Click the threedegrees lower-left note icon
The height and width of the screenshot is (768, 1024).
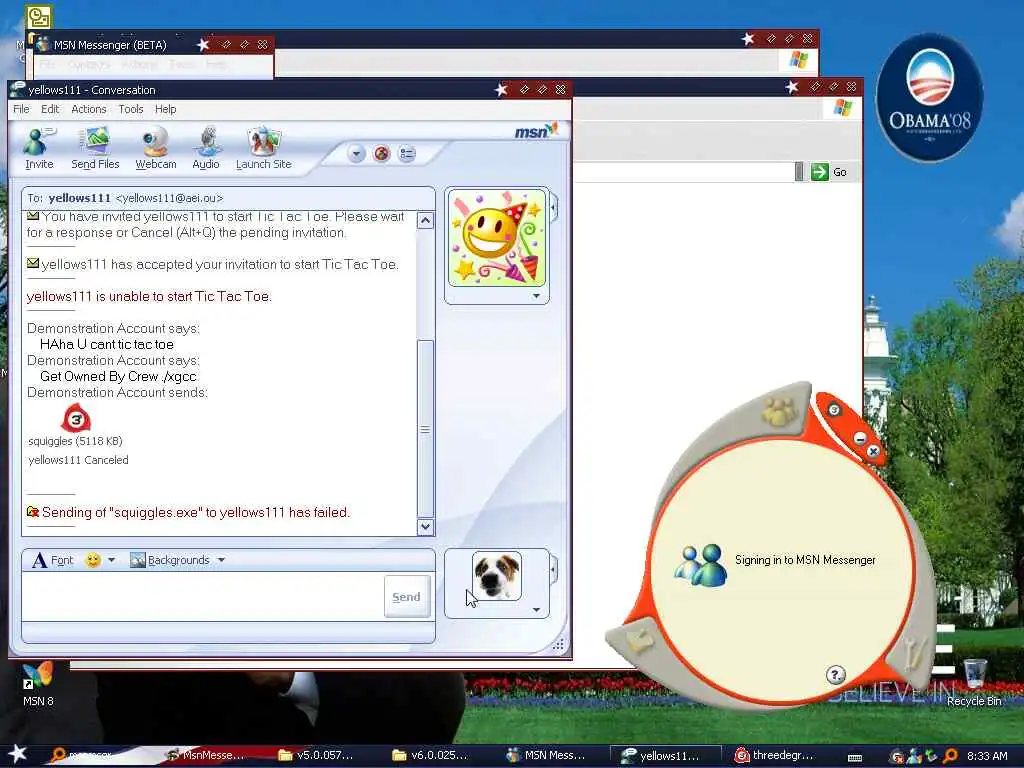(640, 641)
